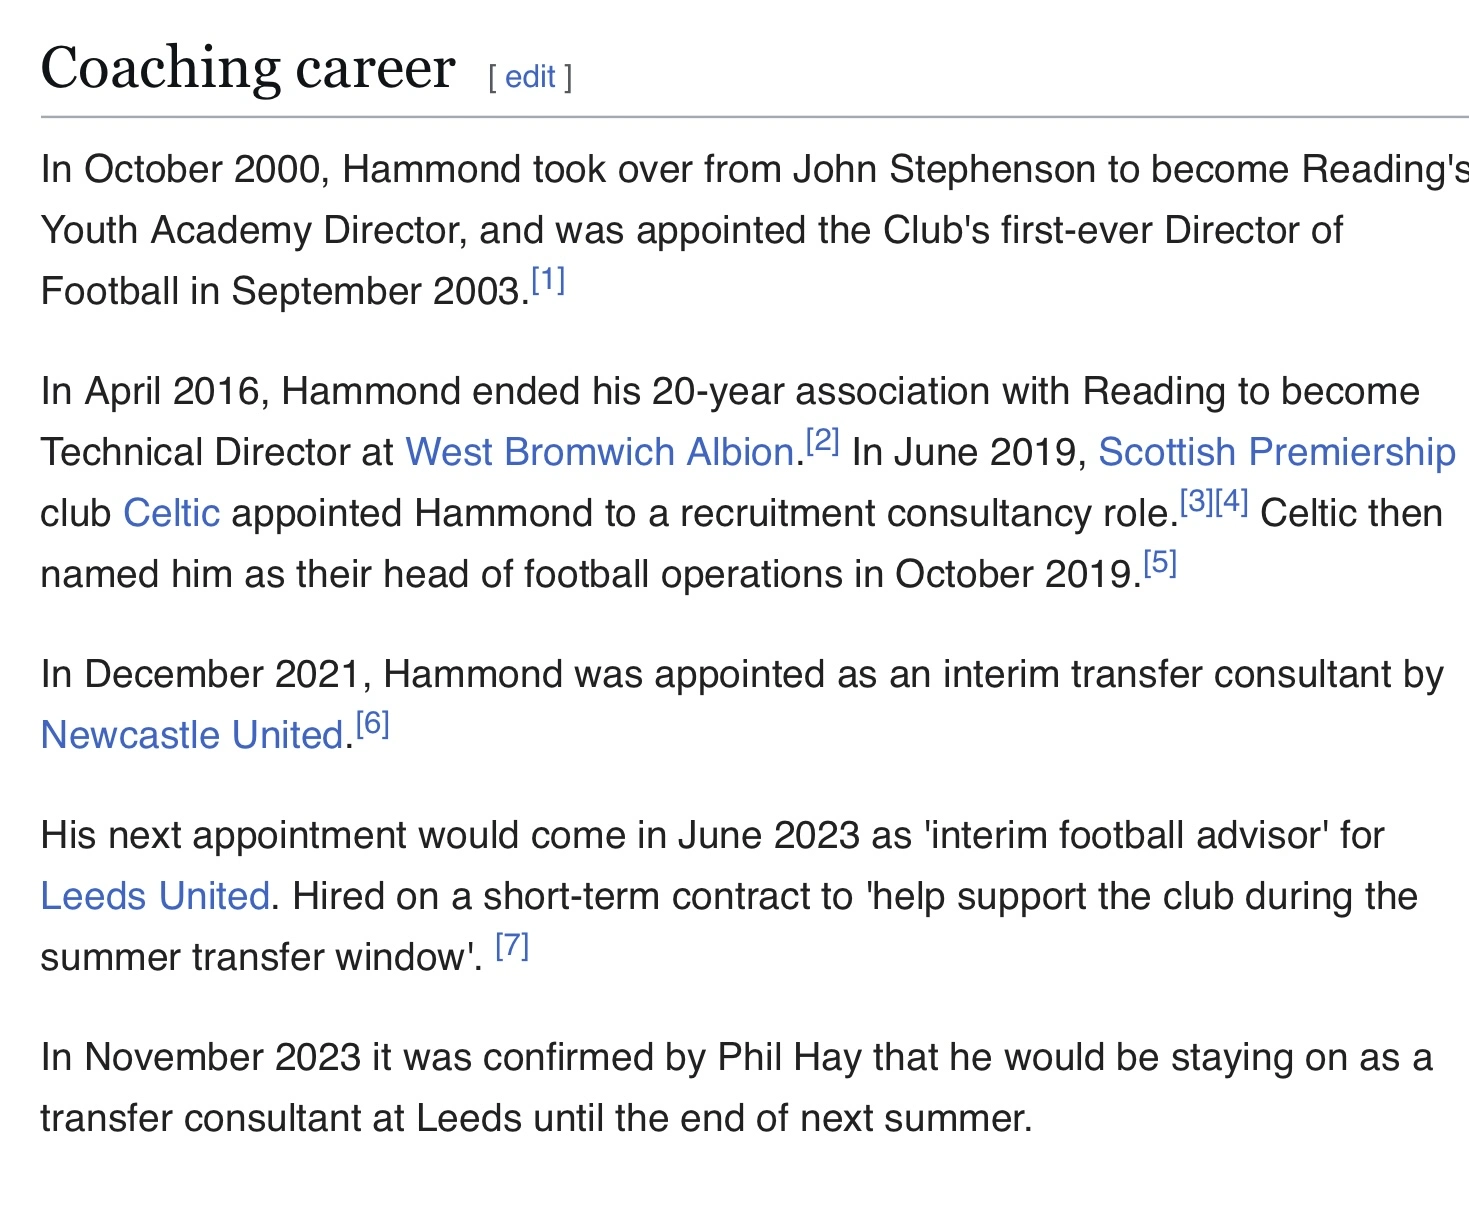1469x1210 pixels.
Task: Click the edit link beside Coaching career
Action: point(530,77)
